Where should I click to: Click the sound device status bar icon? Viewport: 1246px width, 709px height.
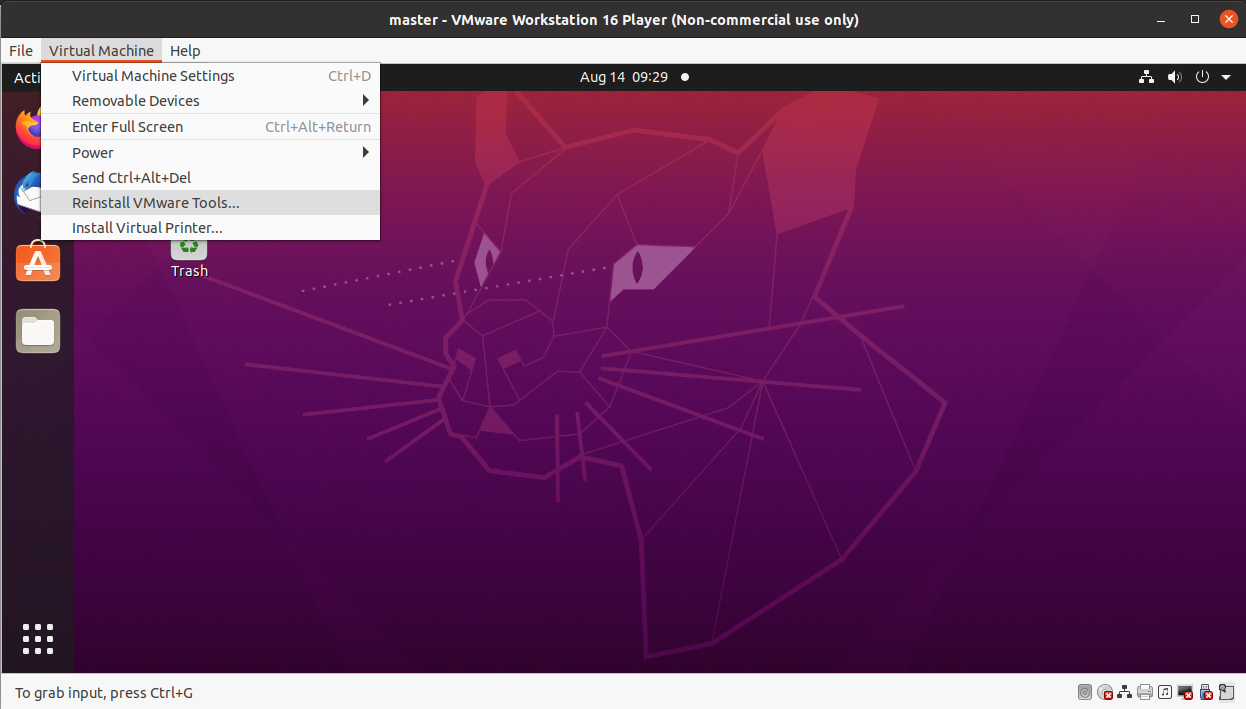tap(1164, 692)
